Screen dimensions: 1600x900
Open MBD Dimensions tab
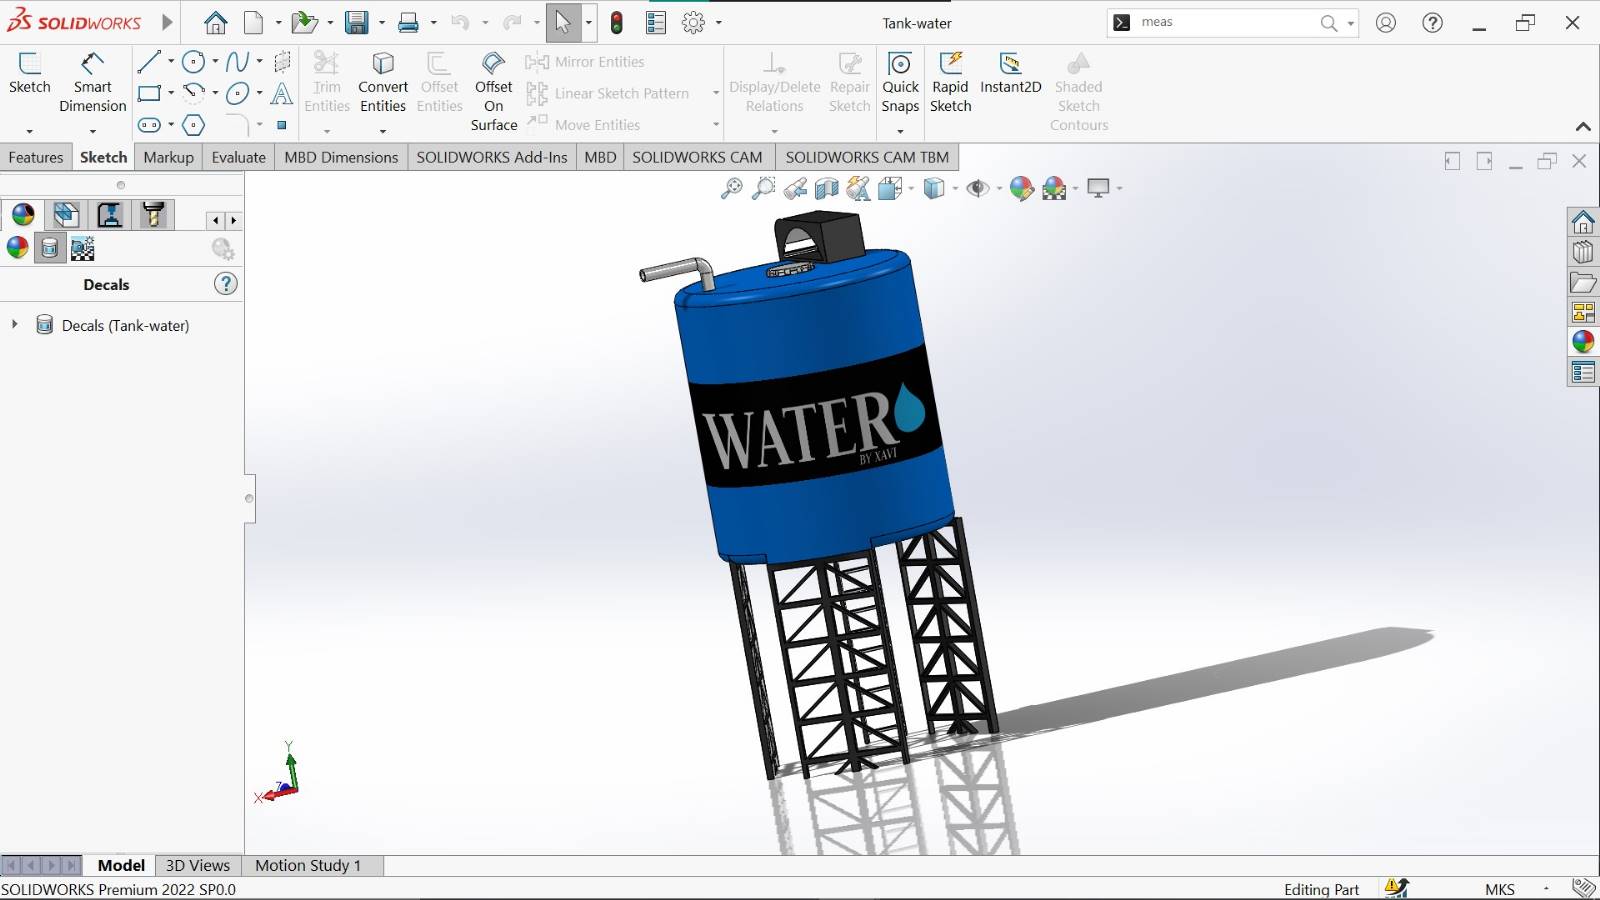341,157
